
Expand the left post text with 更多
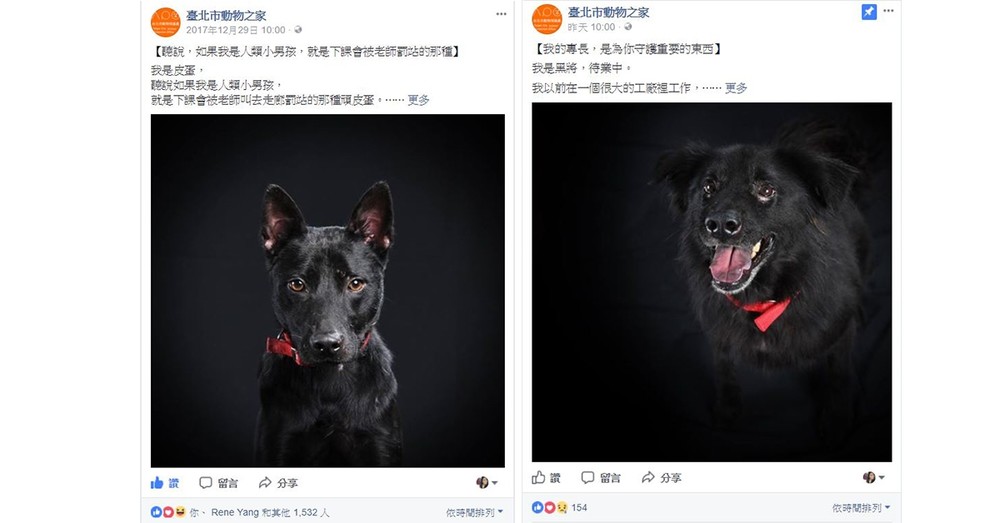[418, 99]
